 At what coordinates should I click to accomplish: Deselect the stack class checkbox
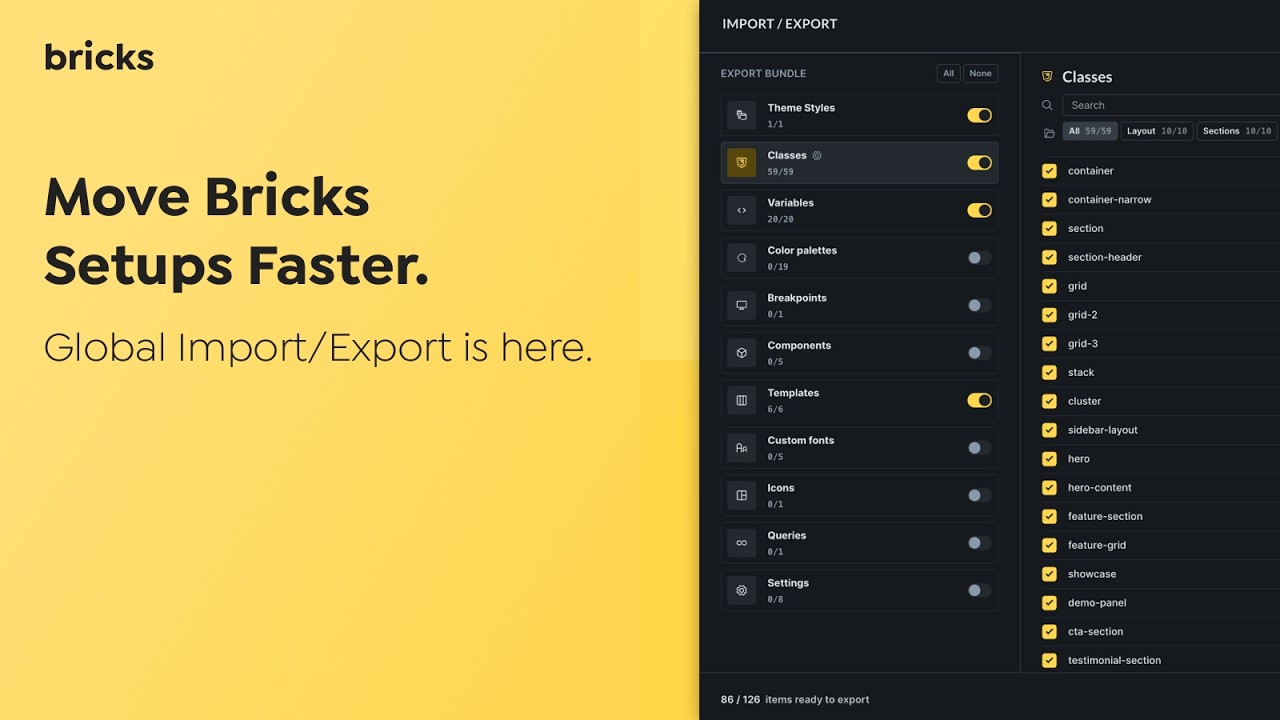pos(1049,372)
